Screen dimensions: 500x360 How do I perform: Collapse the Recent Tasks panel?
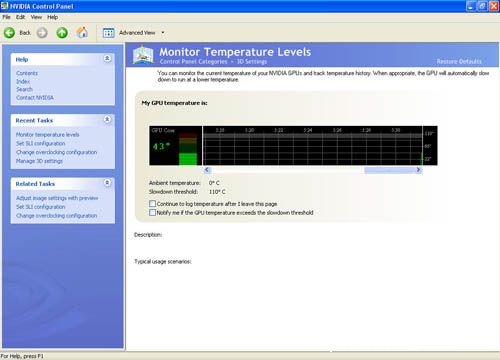[x=107, y=119]
